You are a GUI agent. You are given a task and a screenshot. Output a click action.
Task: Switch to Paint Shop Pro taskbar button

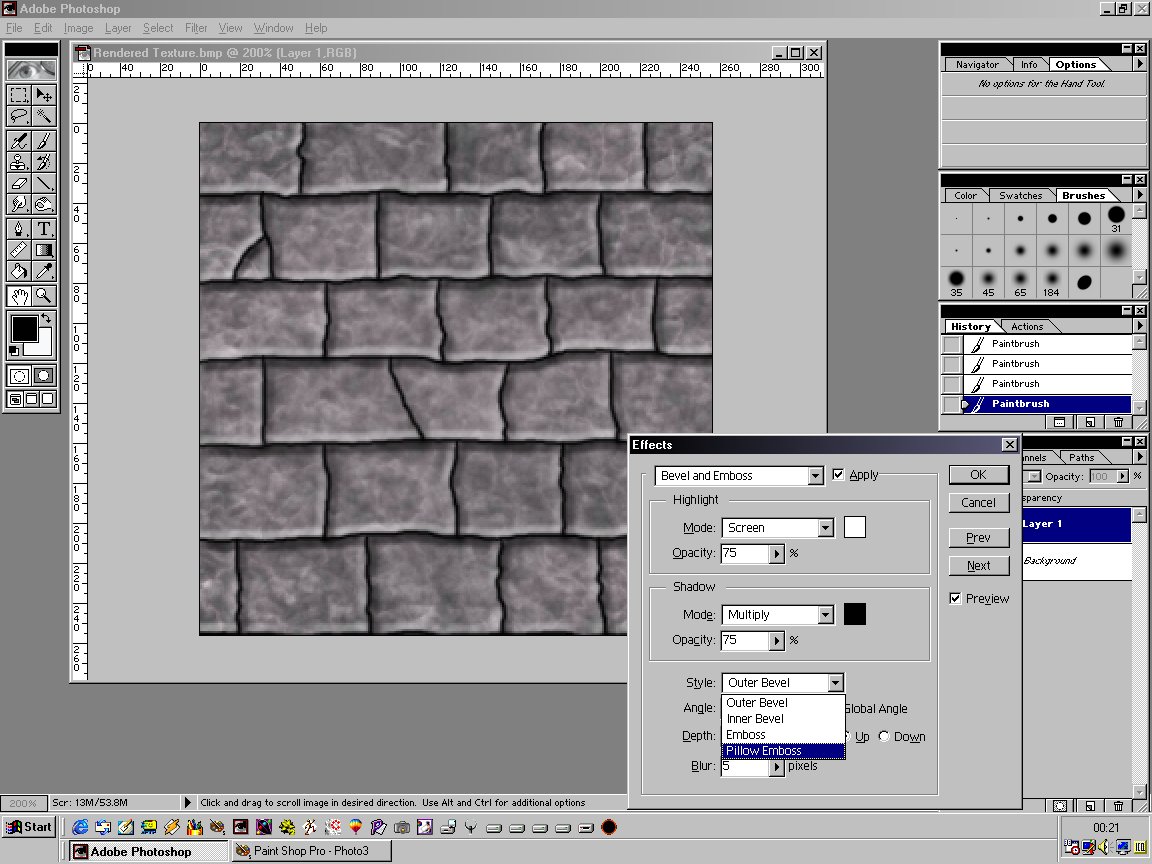[312, 851]
